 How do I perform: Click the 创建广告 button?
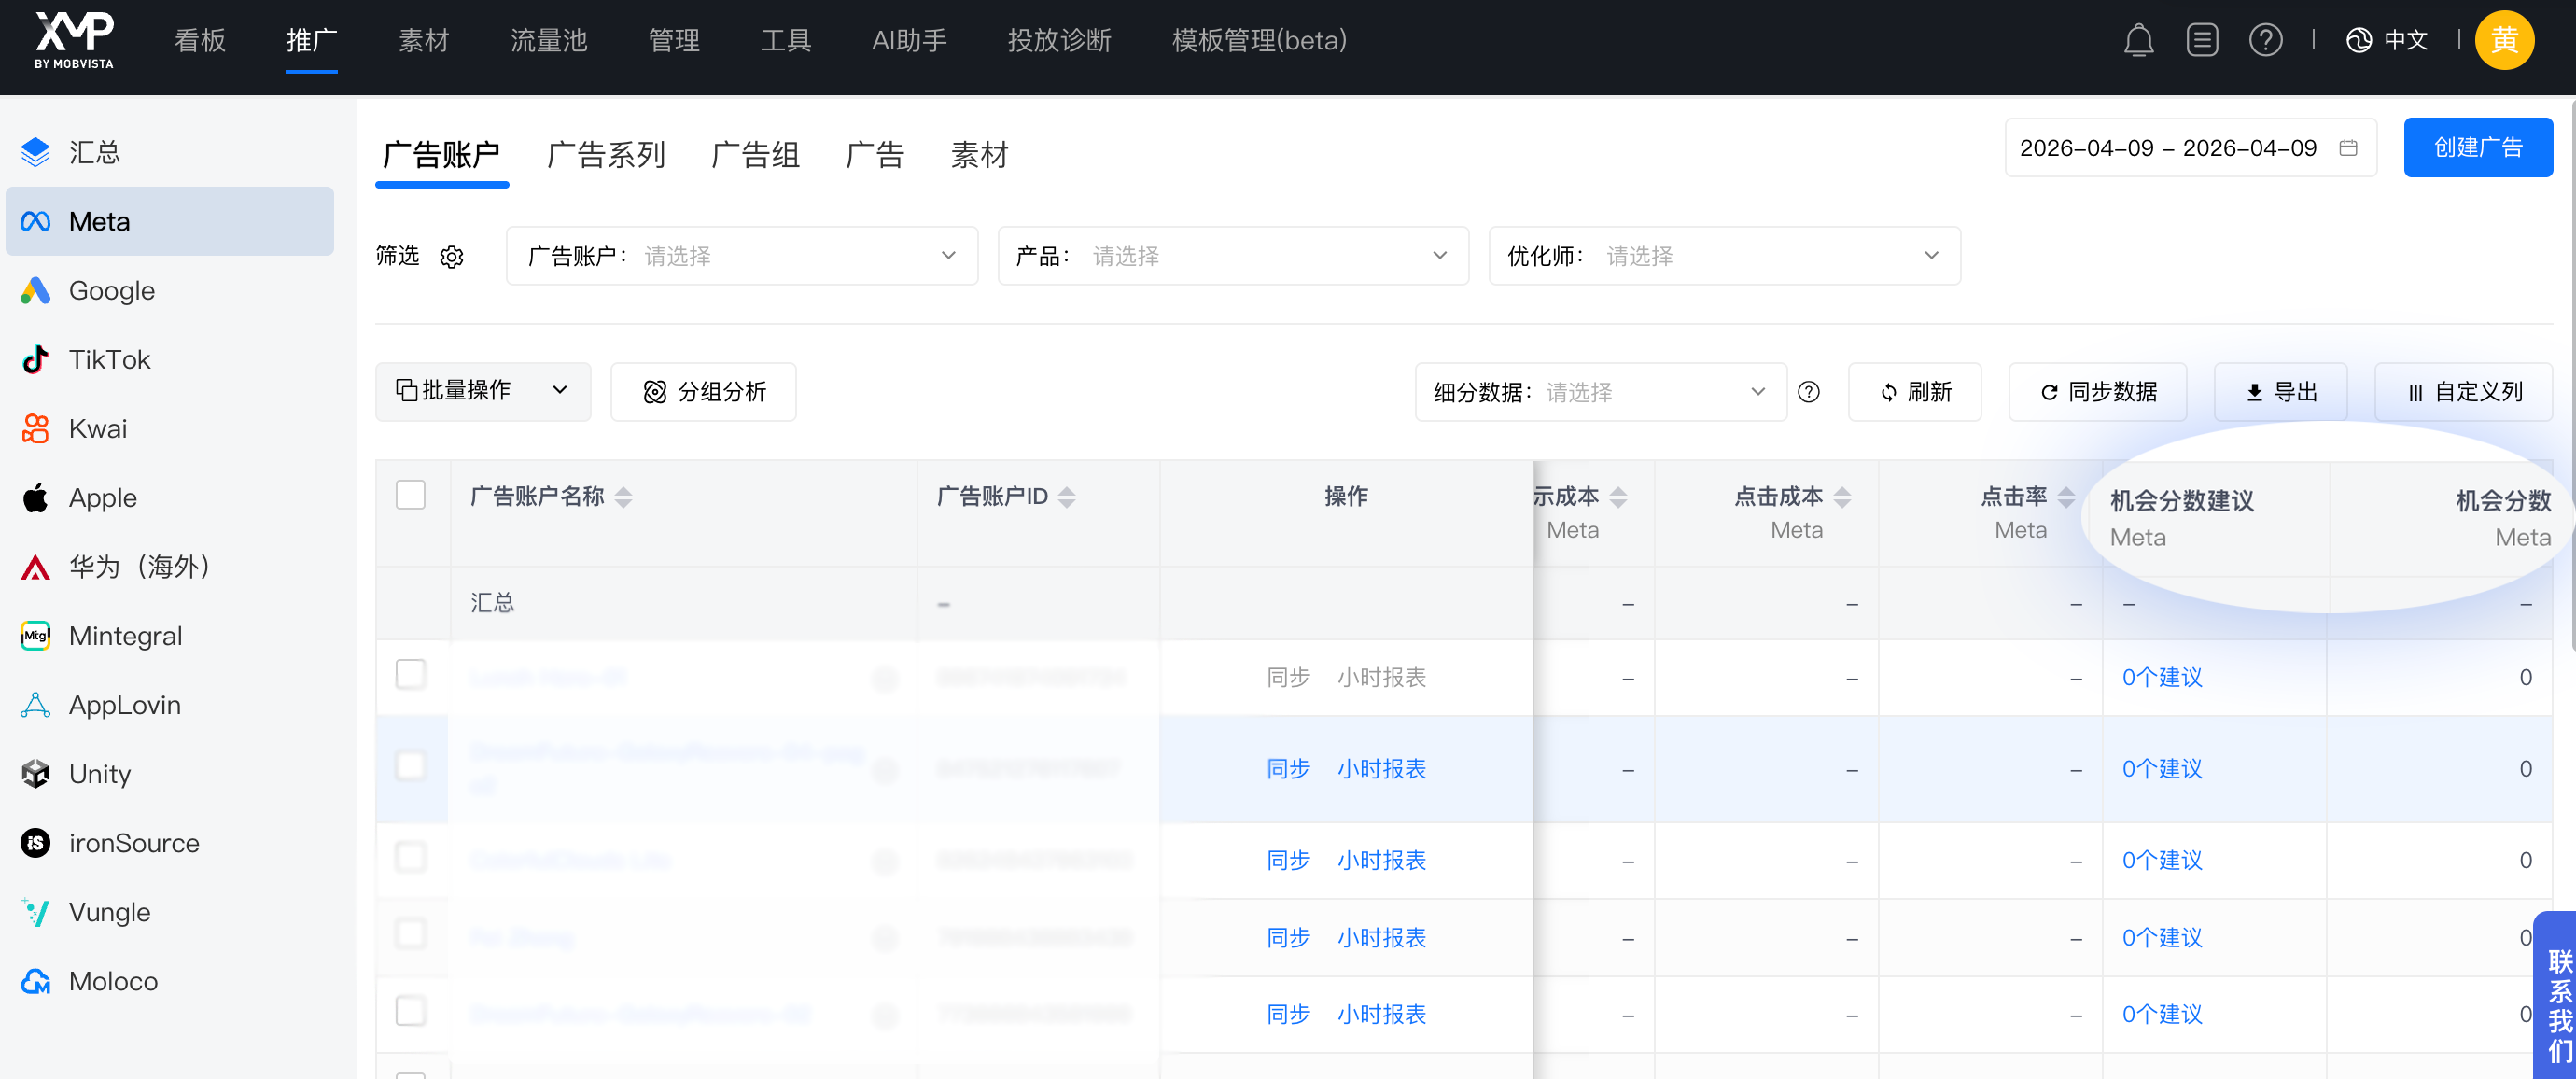pyautogui.click(x=2478, y=147)
